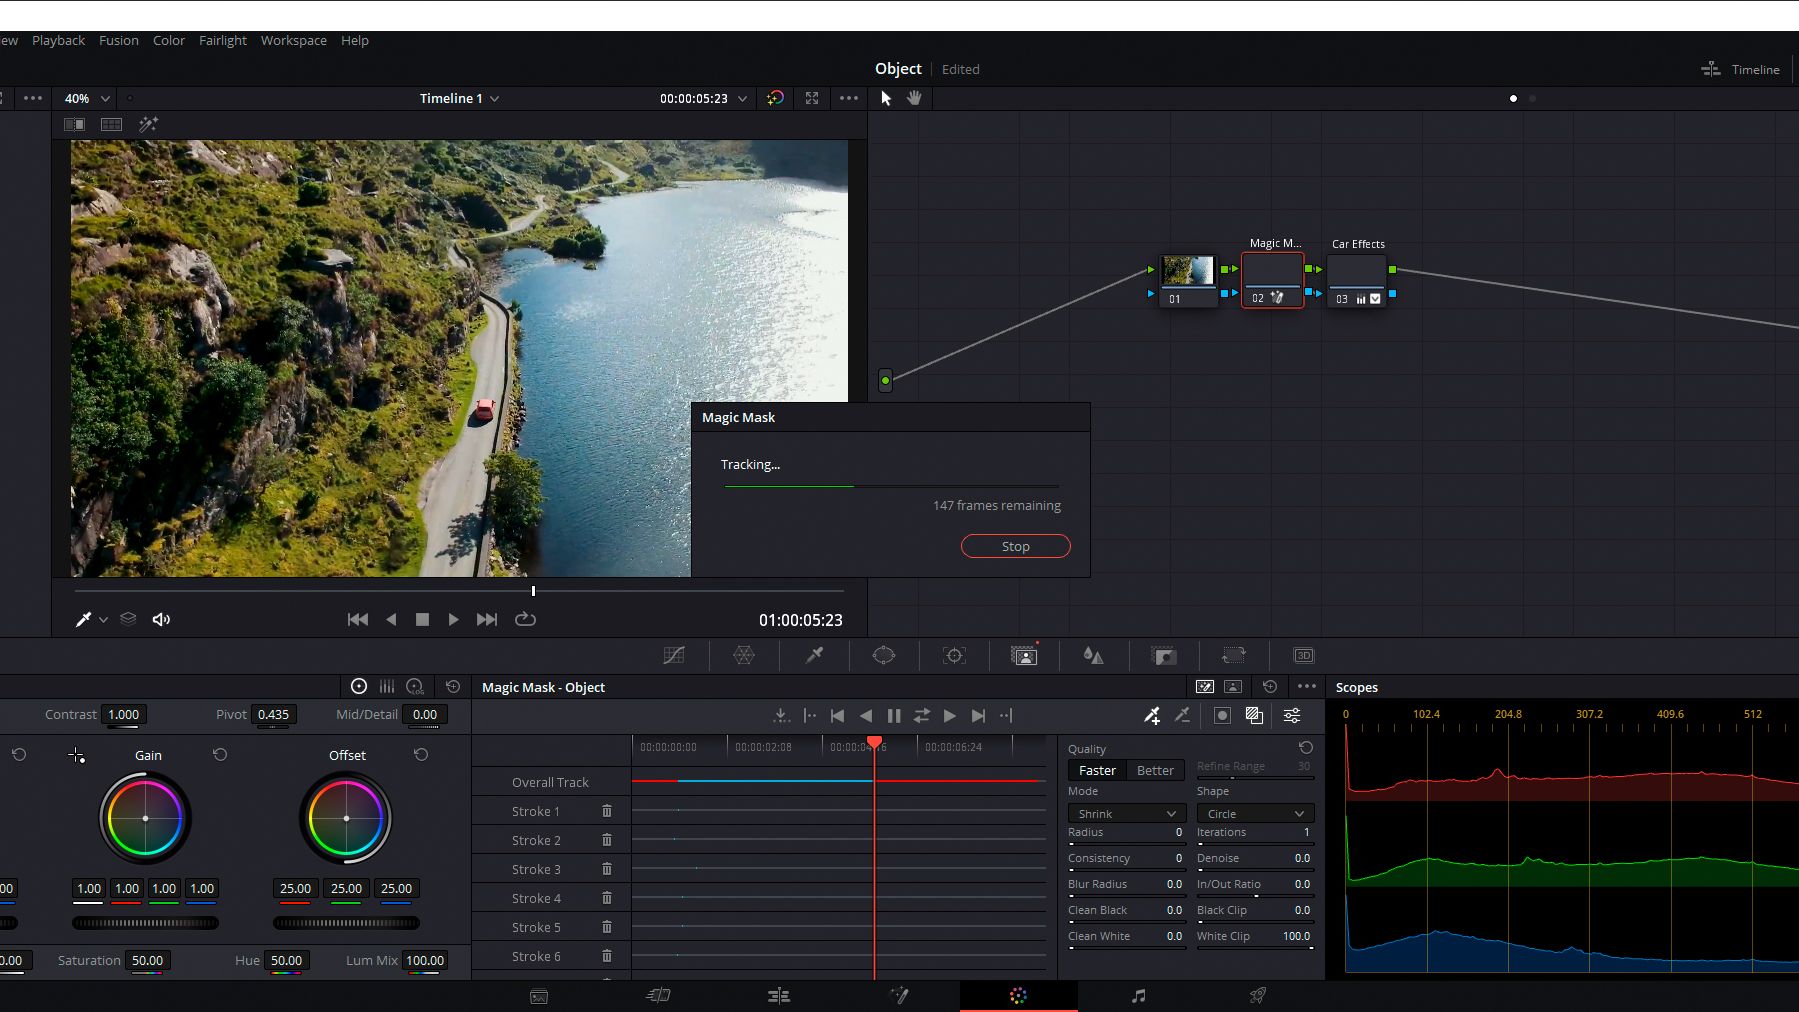Open the Mode Shrink dropdown
The height and width of the screenshot is (1012, 1799).
point(1126,814)
